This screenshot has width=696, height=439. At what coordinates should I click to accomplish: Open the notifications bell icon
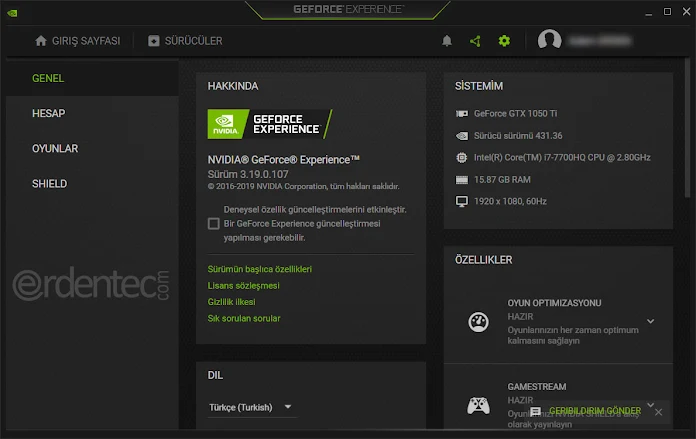click(x=447, y=41)
